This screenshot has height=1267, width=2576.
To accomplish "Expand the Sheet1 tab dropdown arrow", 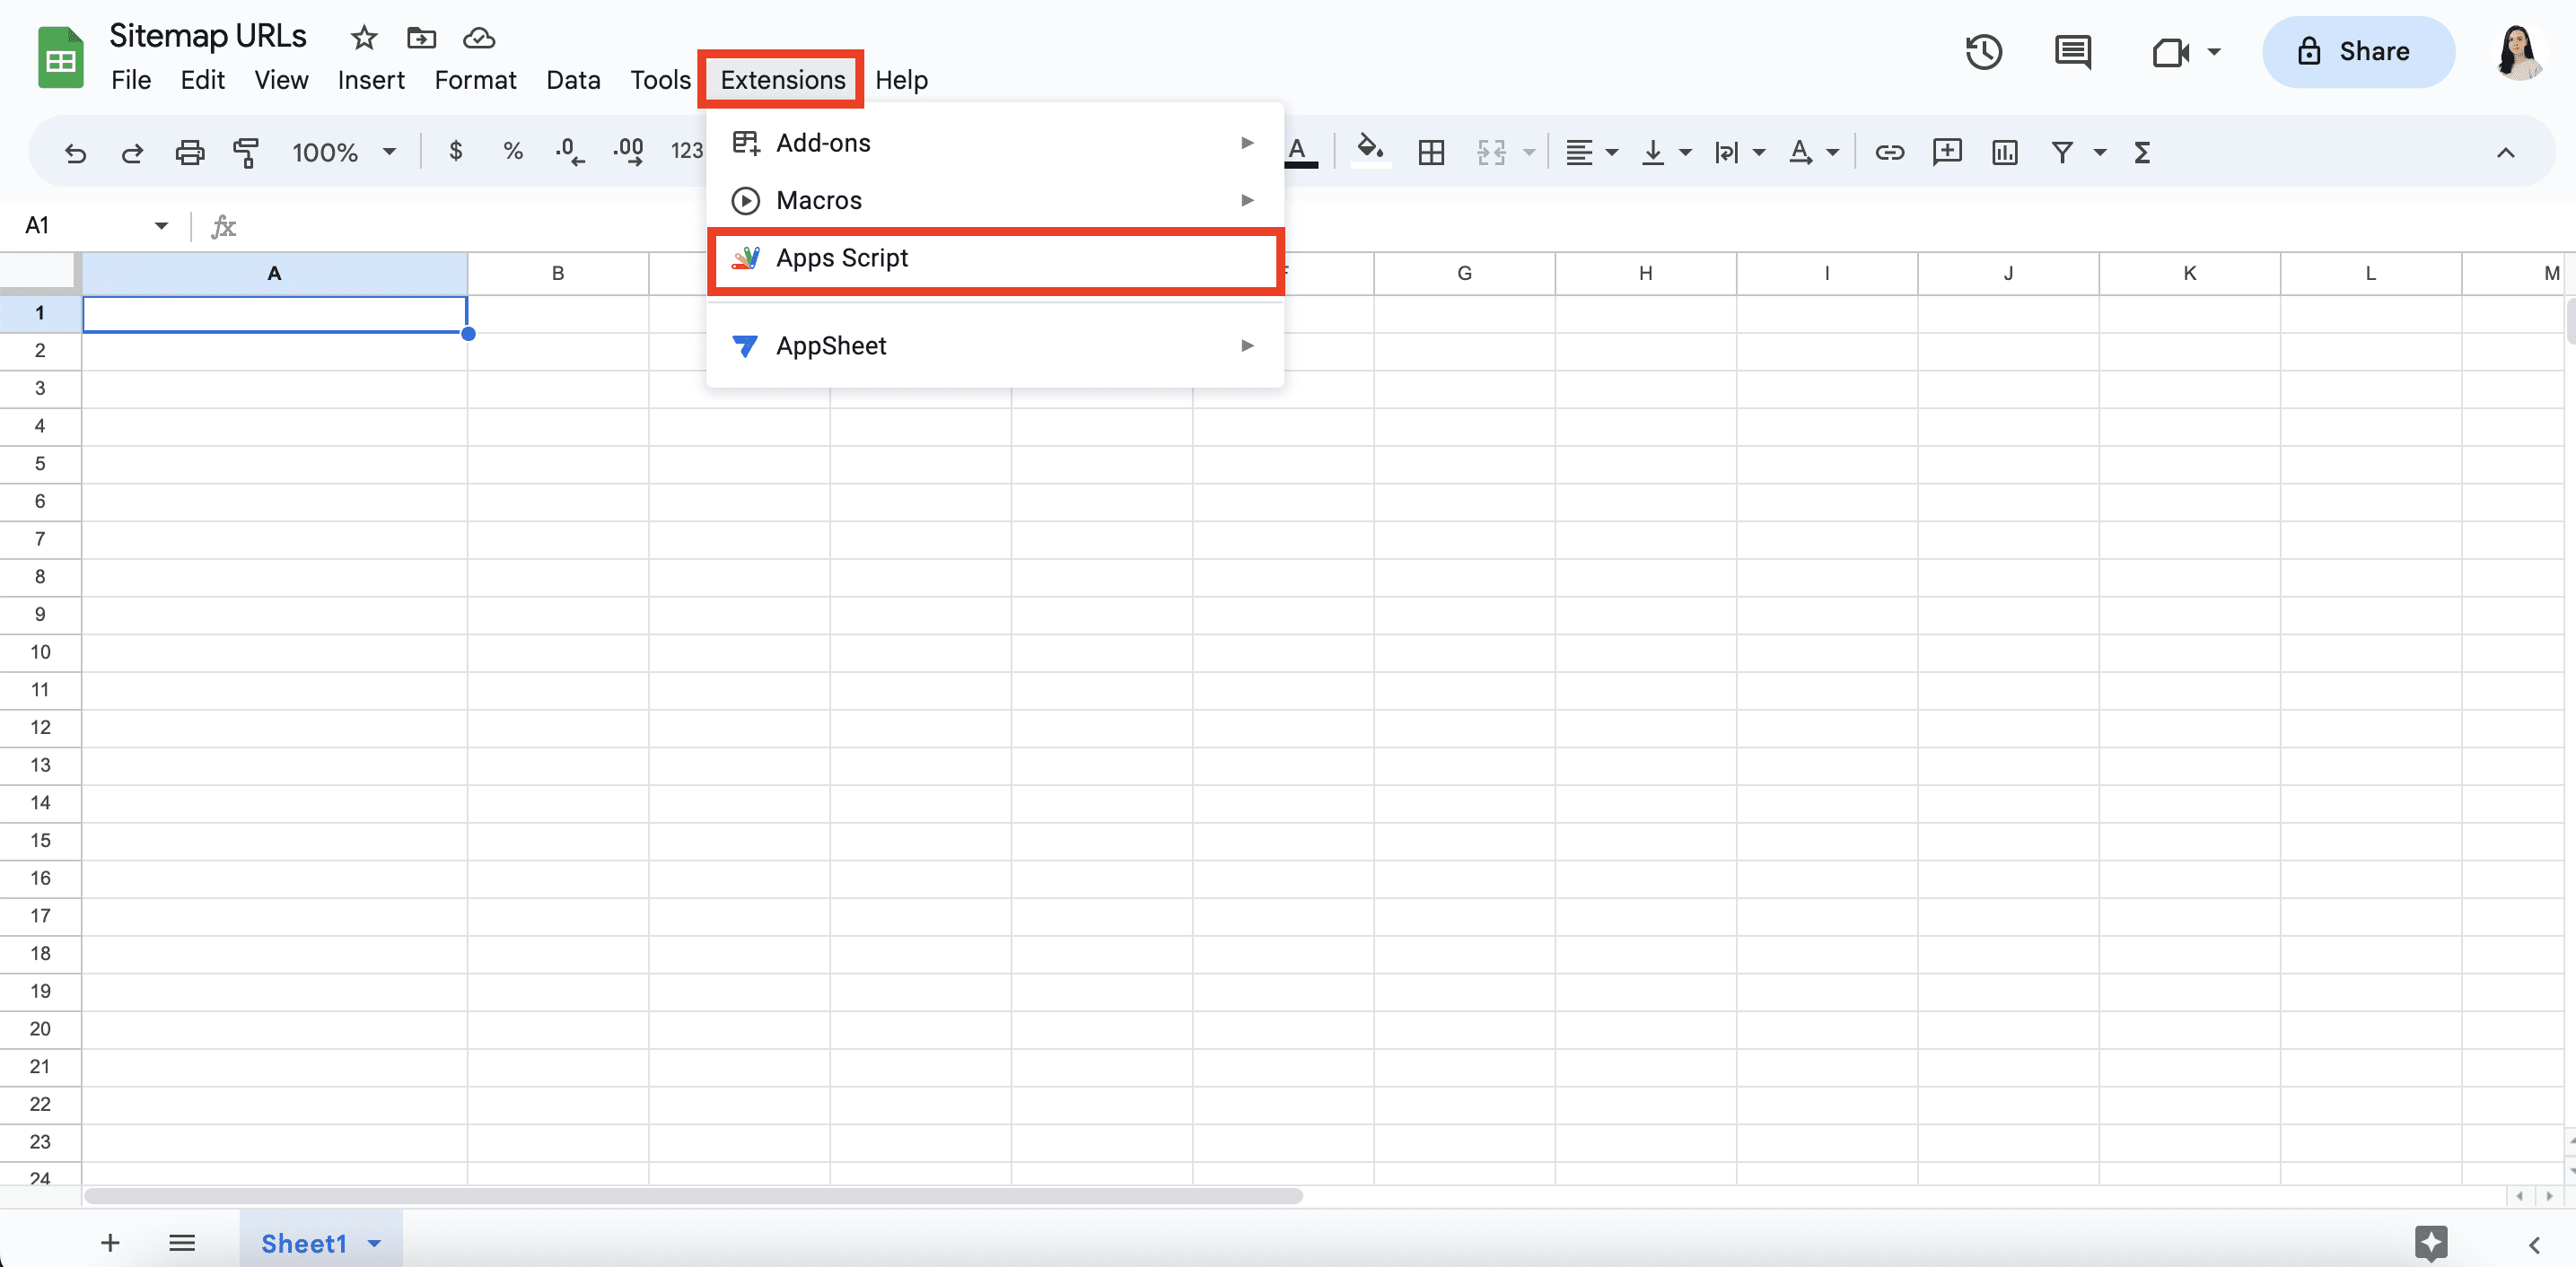I will [375, 1243].
